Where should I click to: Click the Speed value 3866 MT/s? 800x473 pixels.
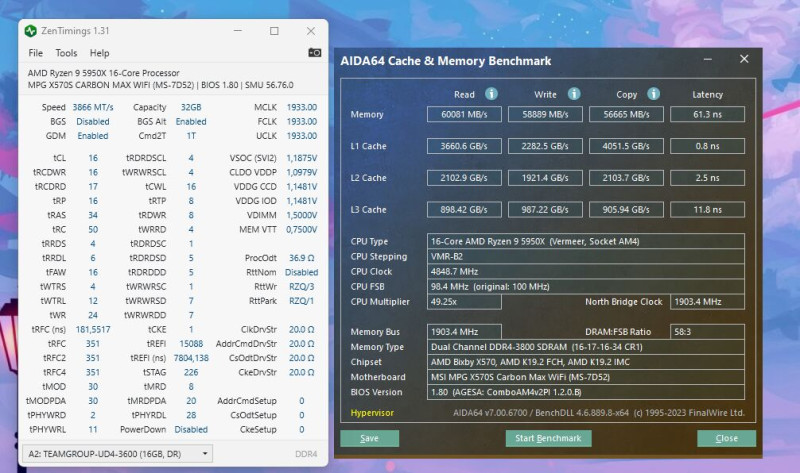(x=93, y=107)
